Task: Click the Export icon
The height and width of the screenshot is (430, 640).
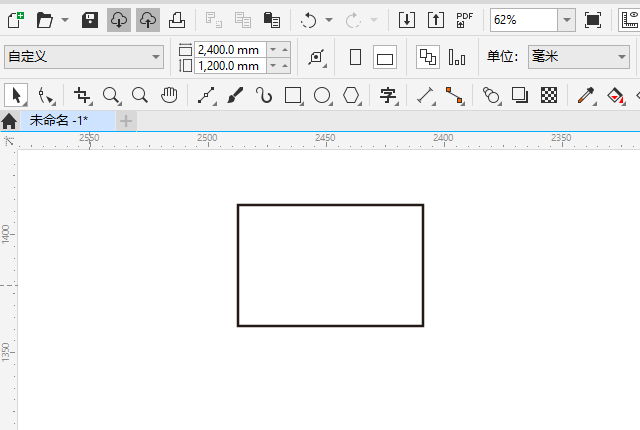Action: pos(436,20)
